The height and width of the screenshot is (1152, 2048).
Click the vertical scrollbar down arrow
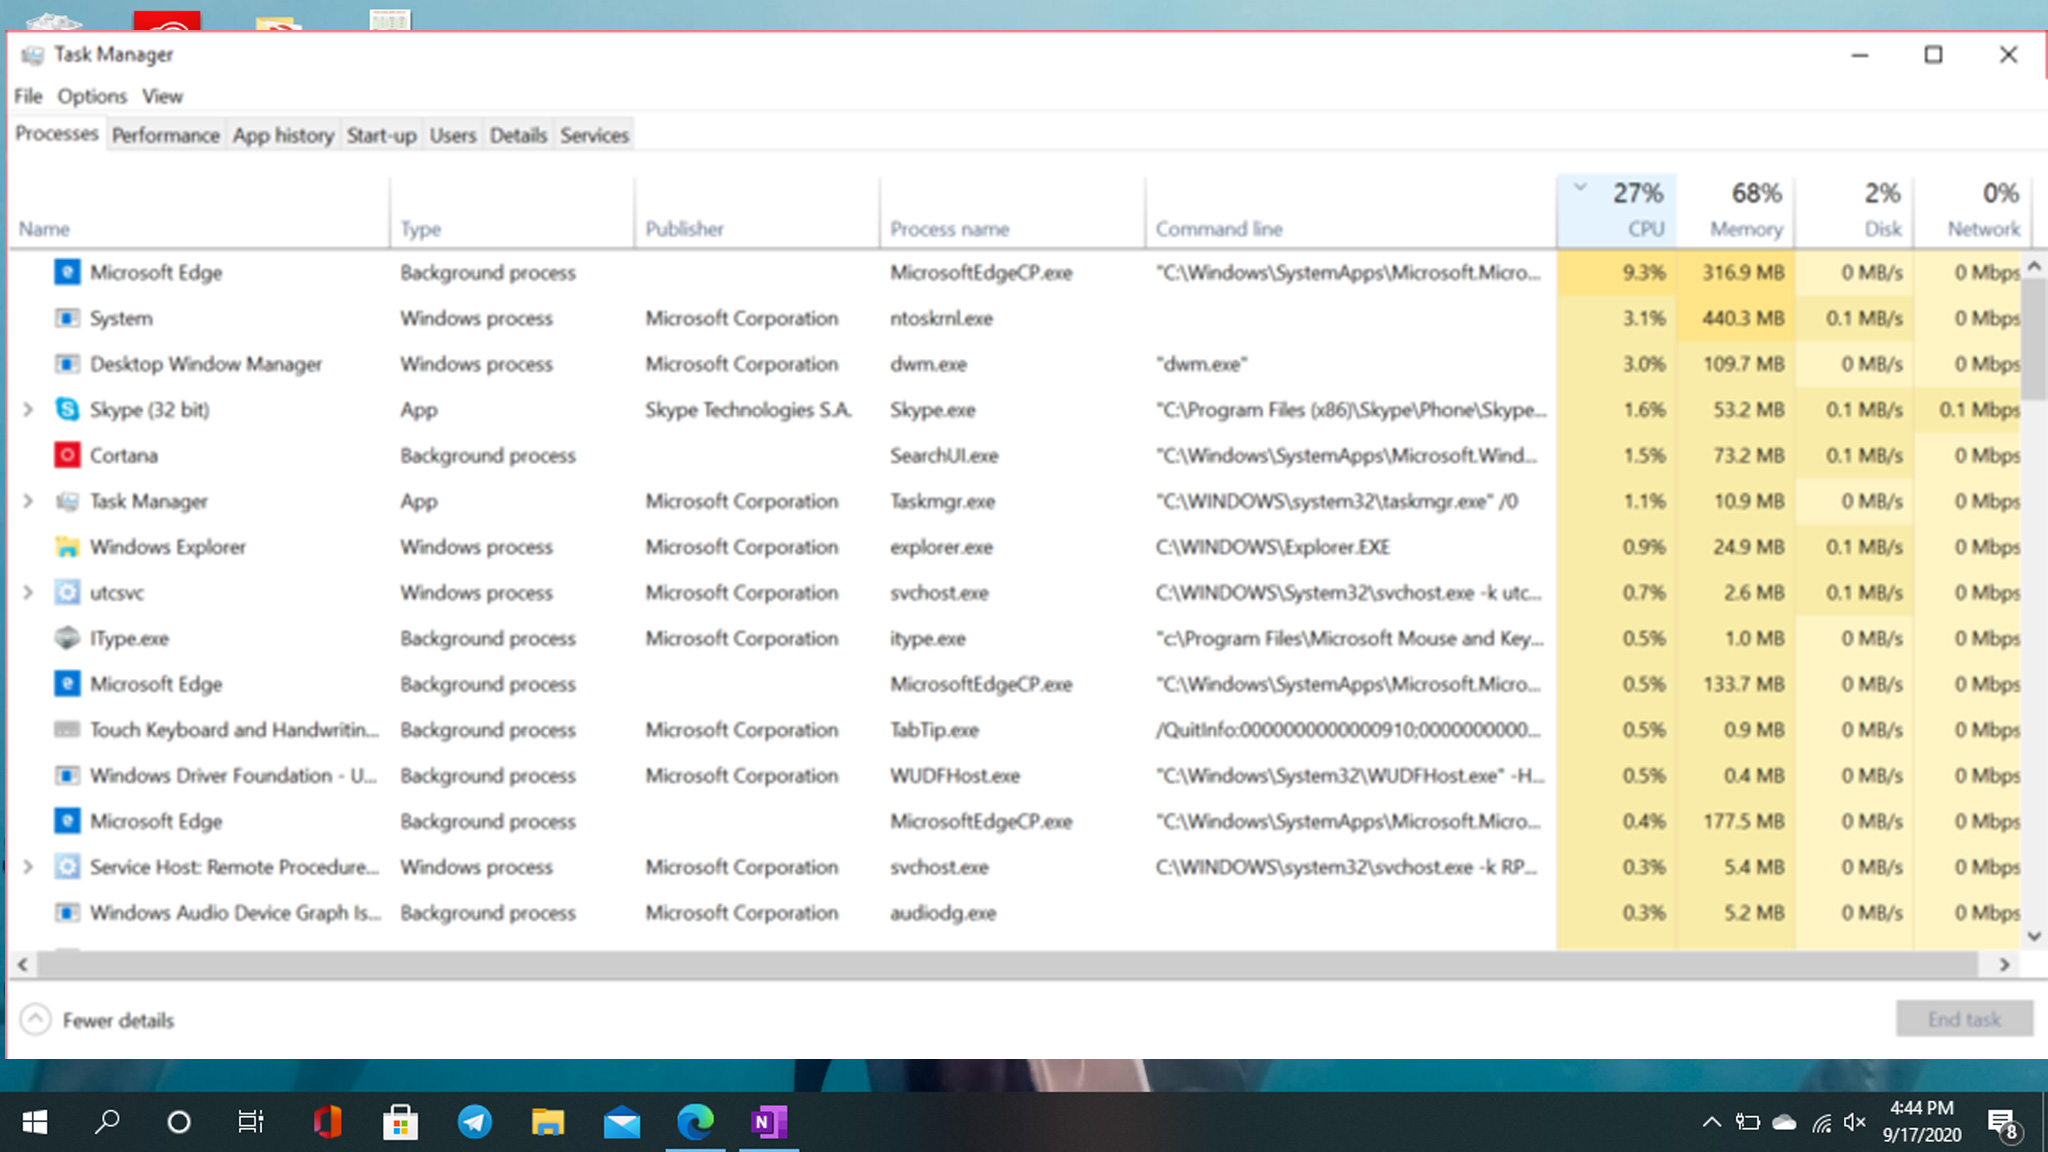point(2034,937)
